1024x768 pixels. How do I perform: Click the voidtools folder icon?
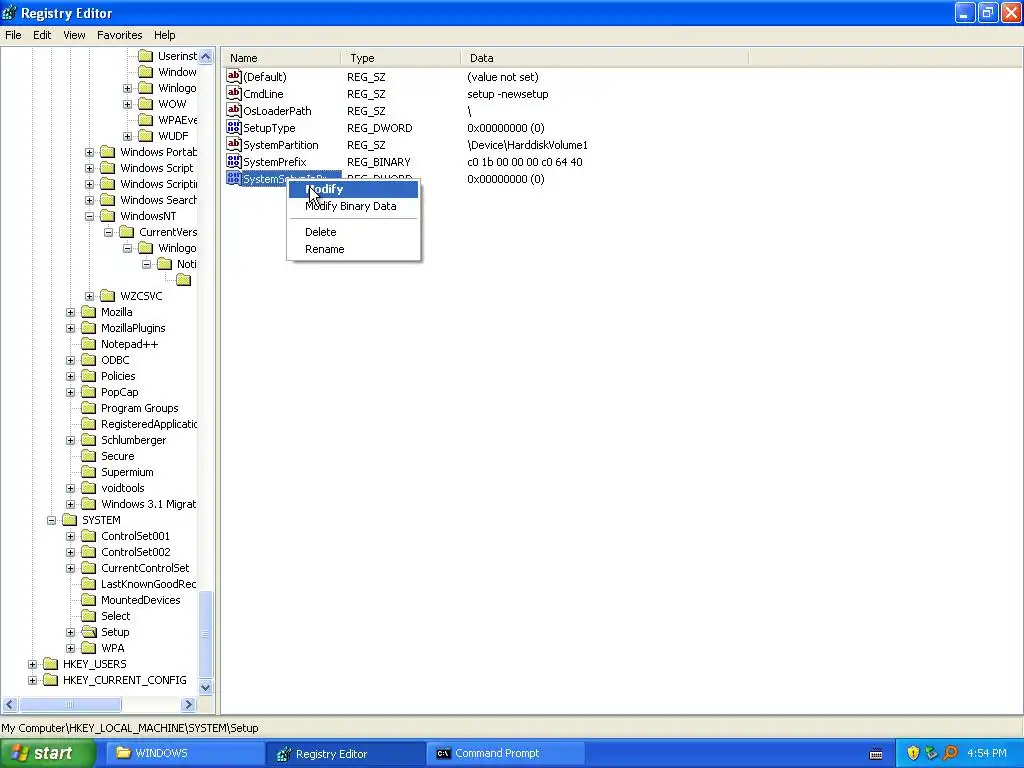coord(88,488)
